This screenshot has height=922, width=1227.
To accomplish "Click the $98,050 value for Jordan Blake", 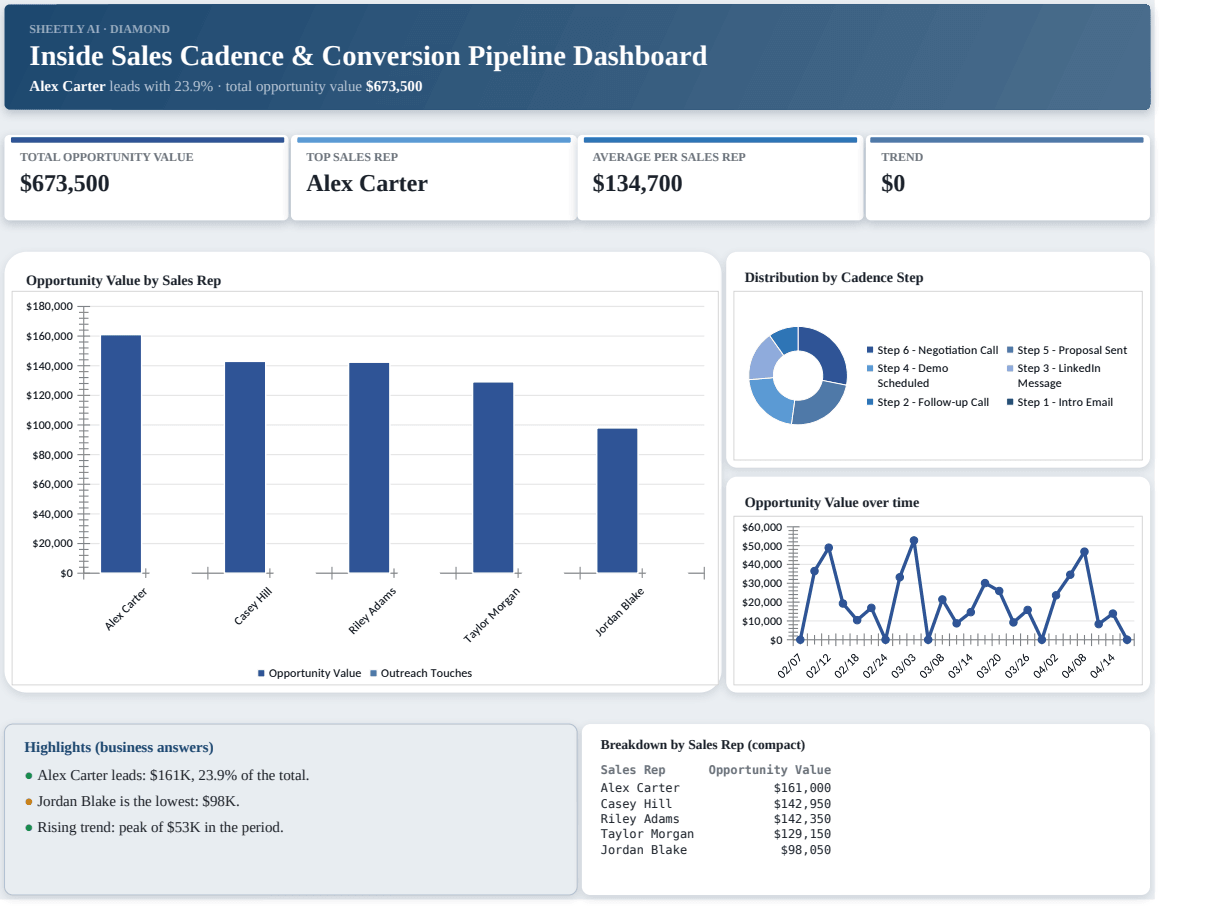I will (806, 850).
